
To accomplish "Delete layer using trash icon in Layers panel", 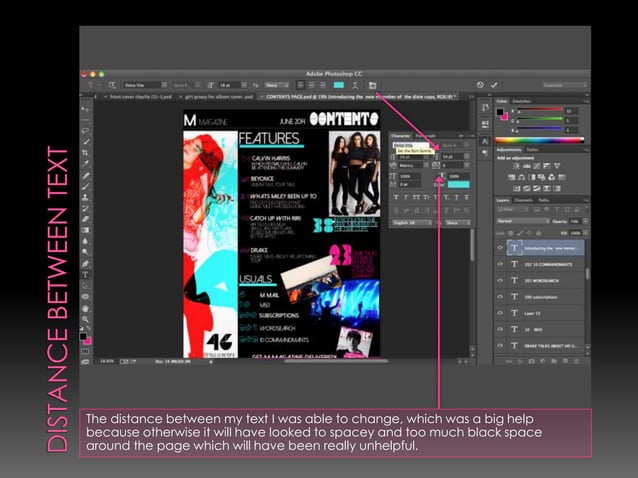I will point(577,361).
